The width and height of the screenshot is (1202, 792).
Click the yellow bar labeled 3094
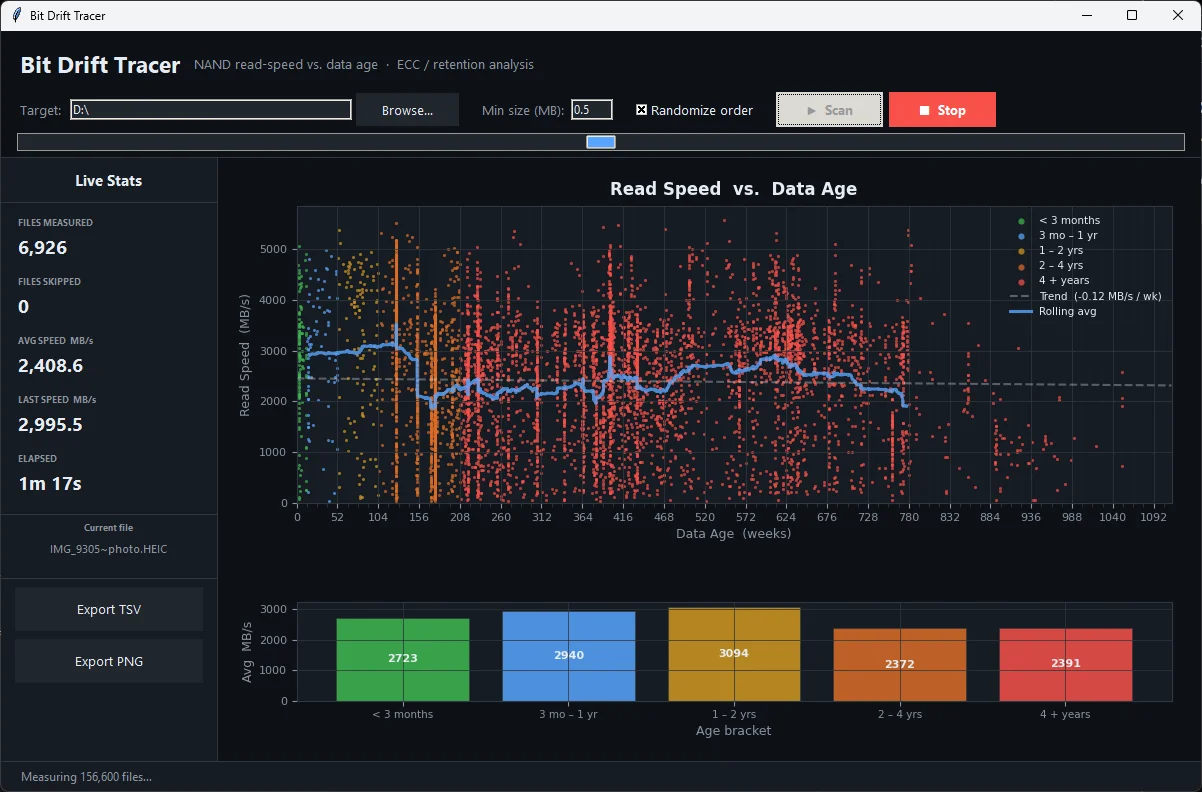735,654
